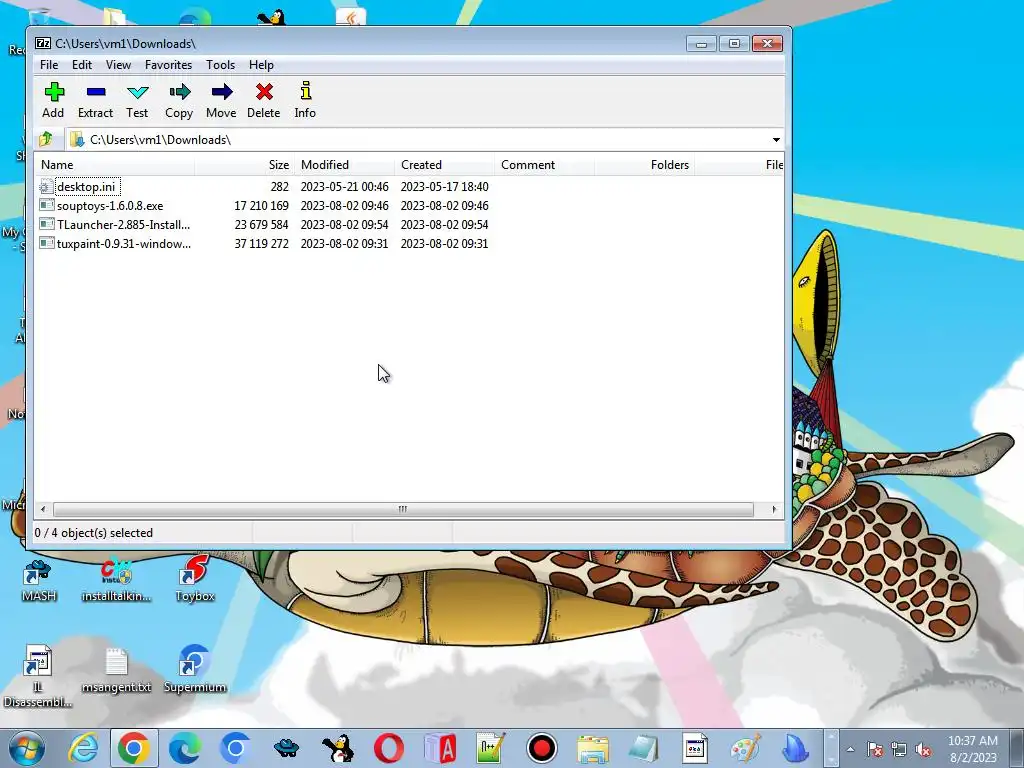
Task: Open the Tools menu
Action: click(x=220, y=65)
